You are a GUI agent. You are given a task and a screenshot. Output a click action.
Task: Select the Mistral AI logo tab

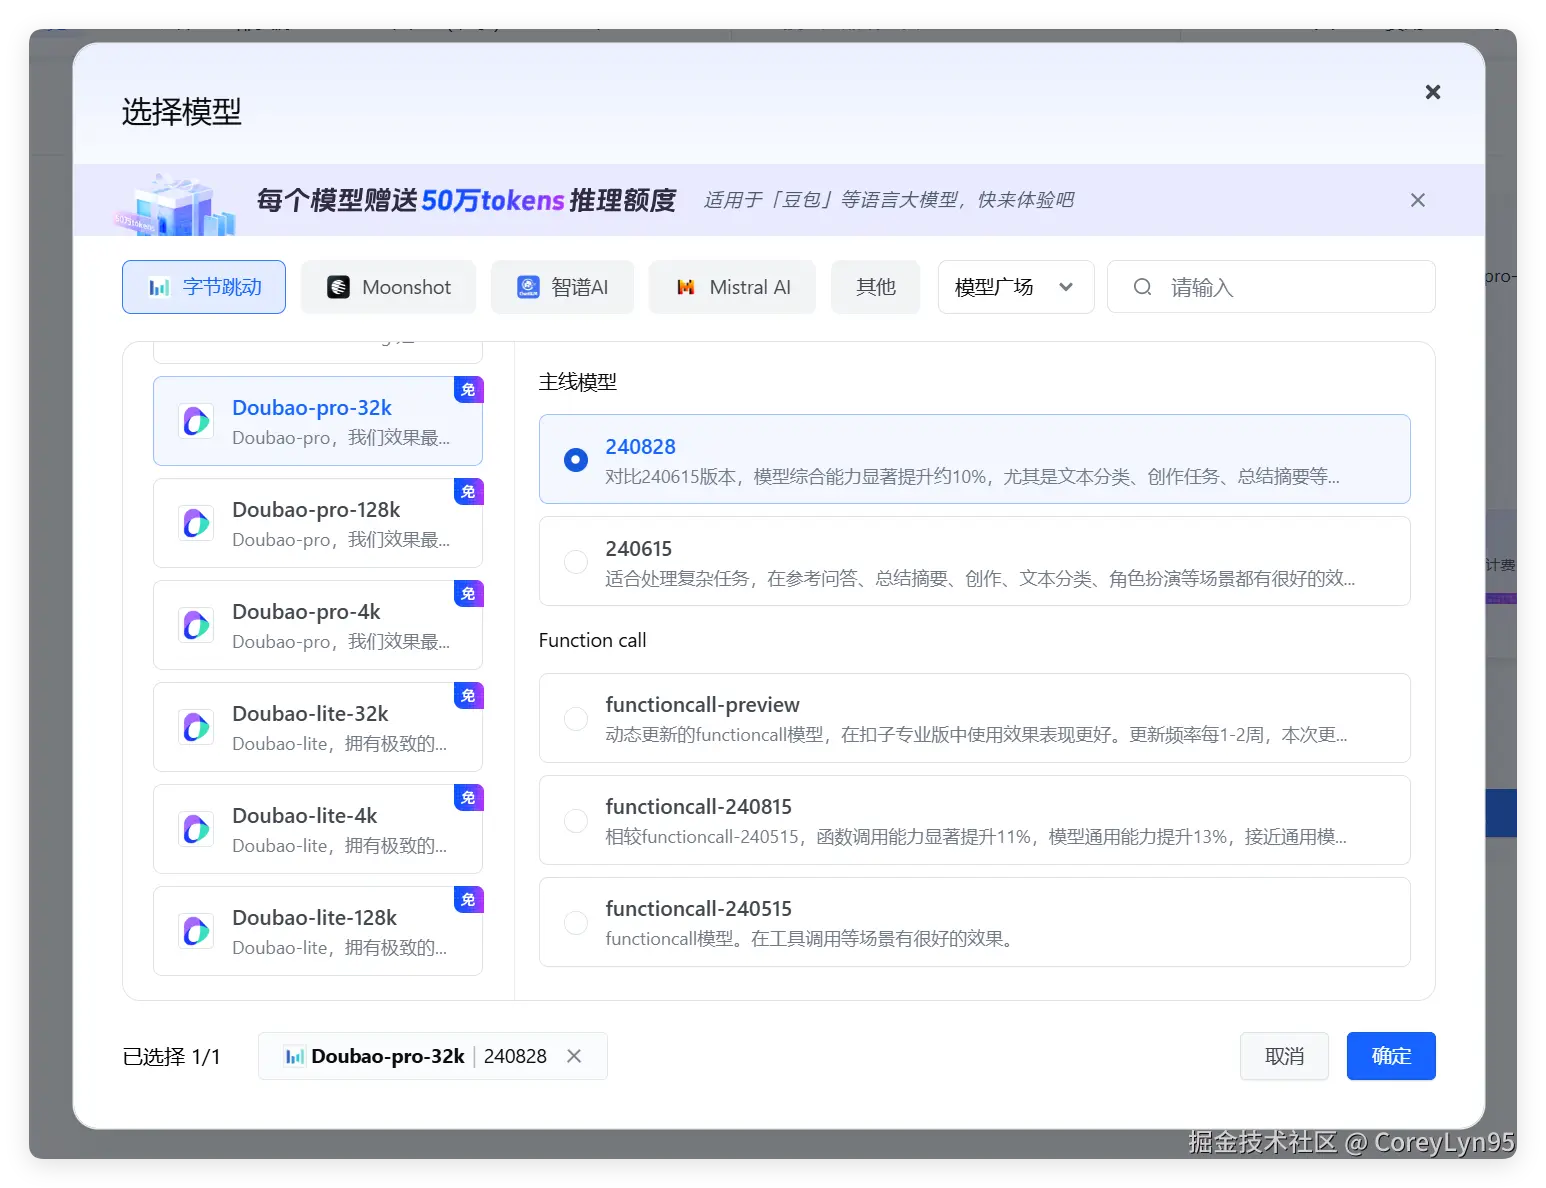(x=685, y=287)
